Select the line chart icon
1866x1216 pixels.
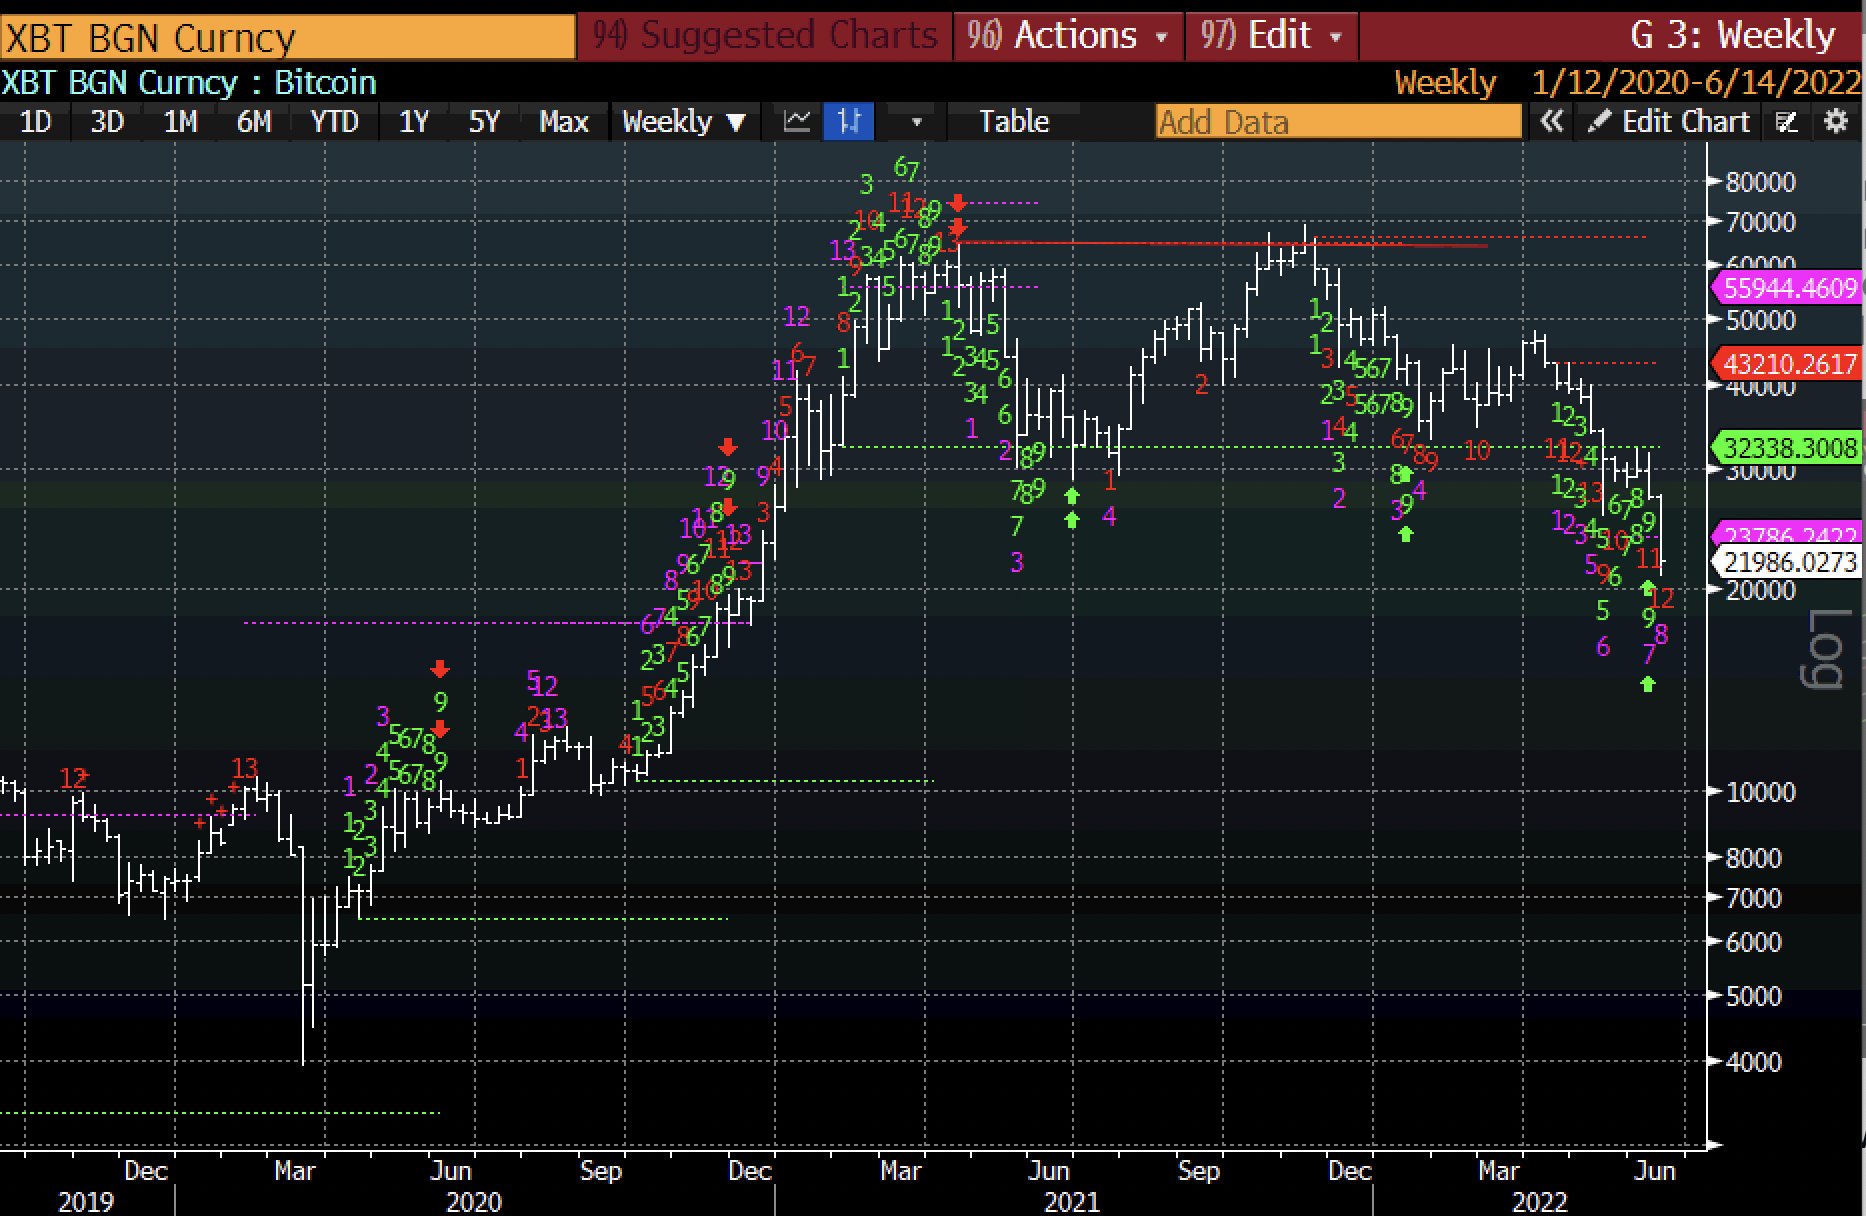point(797,122)
